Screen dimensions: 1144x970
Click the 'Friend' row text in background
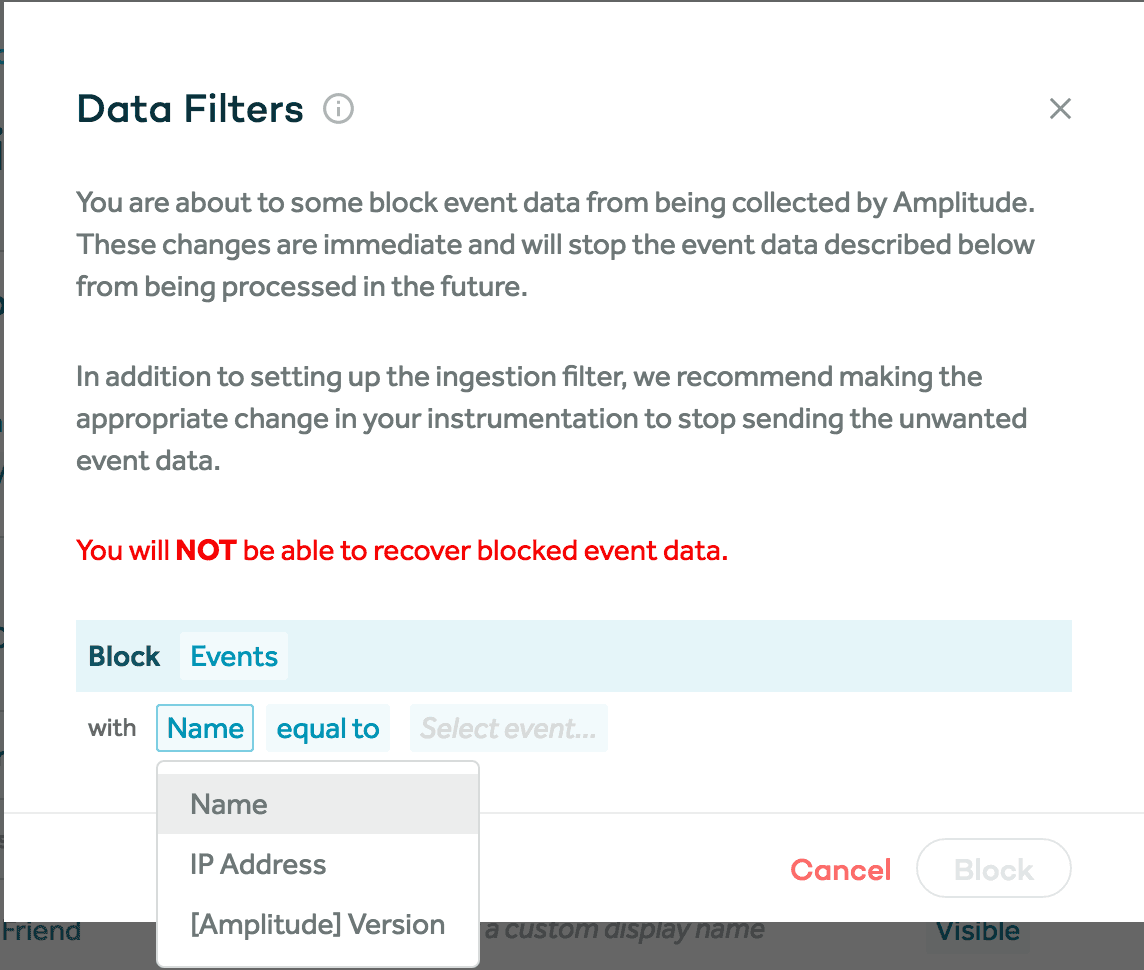[x=42, y=932]
